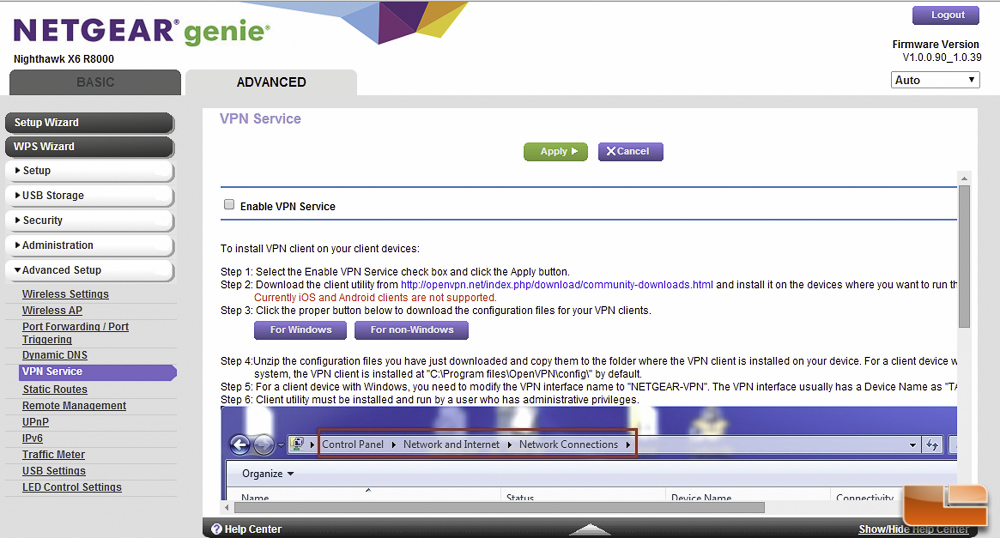Enable VPN Service checkbox

pos(229,205)
